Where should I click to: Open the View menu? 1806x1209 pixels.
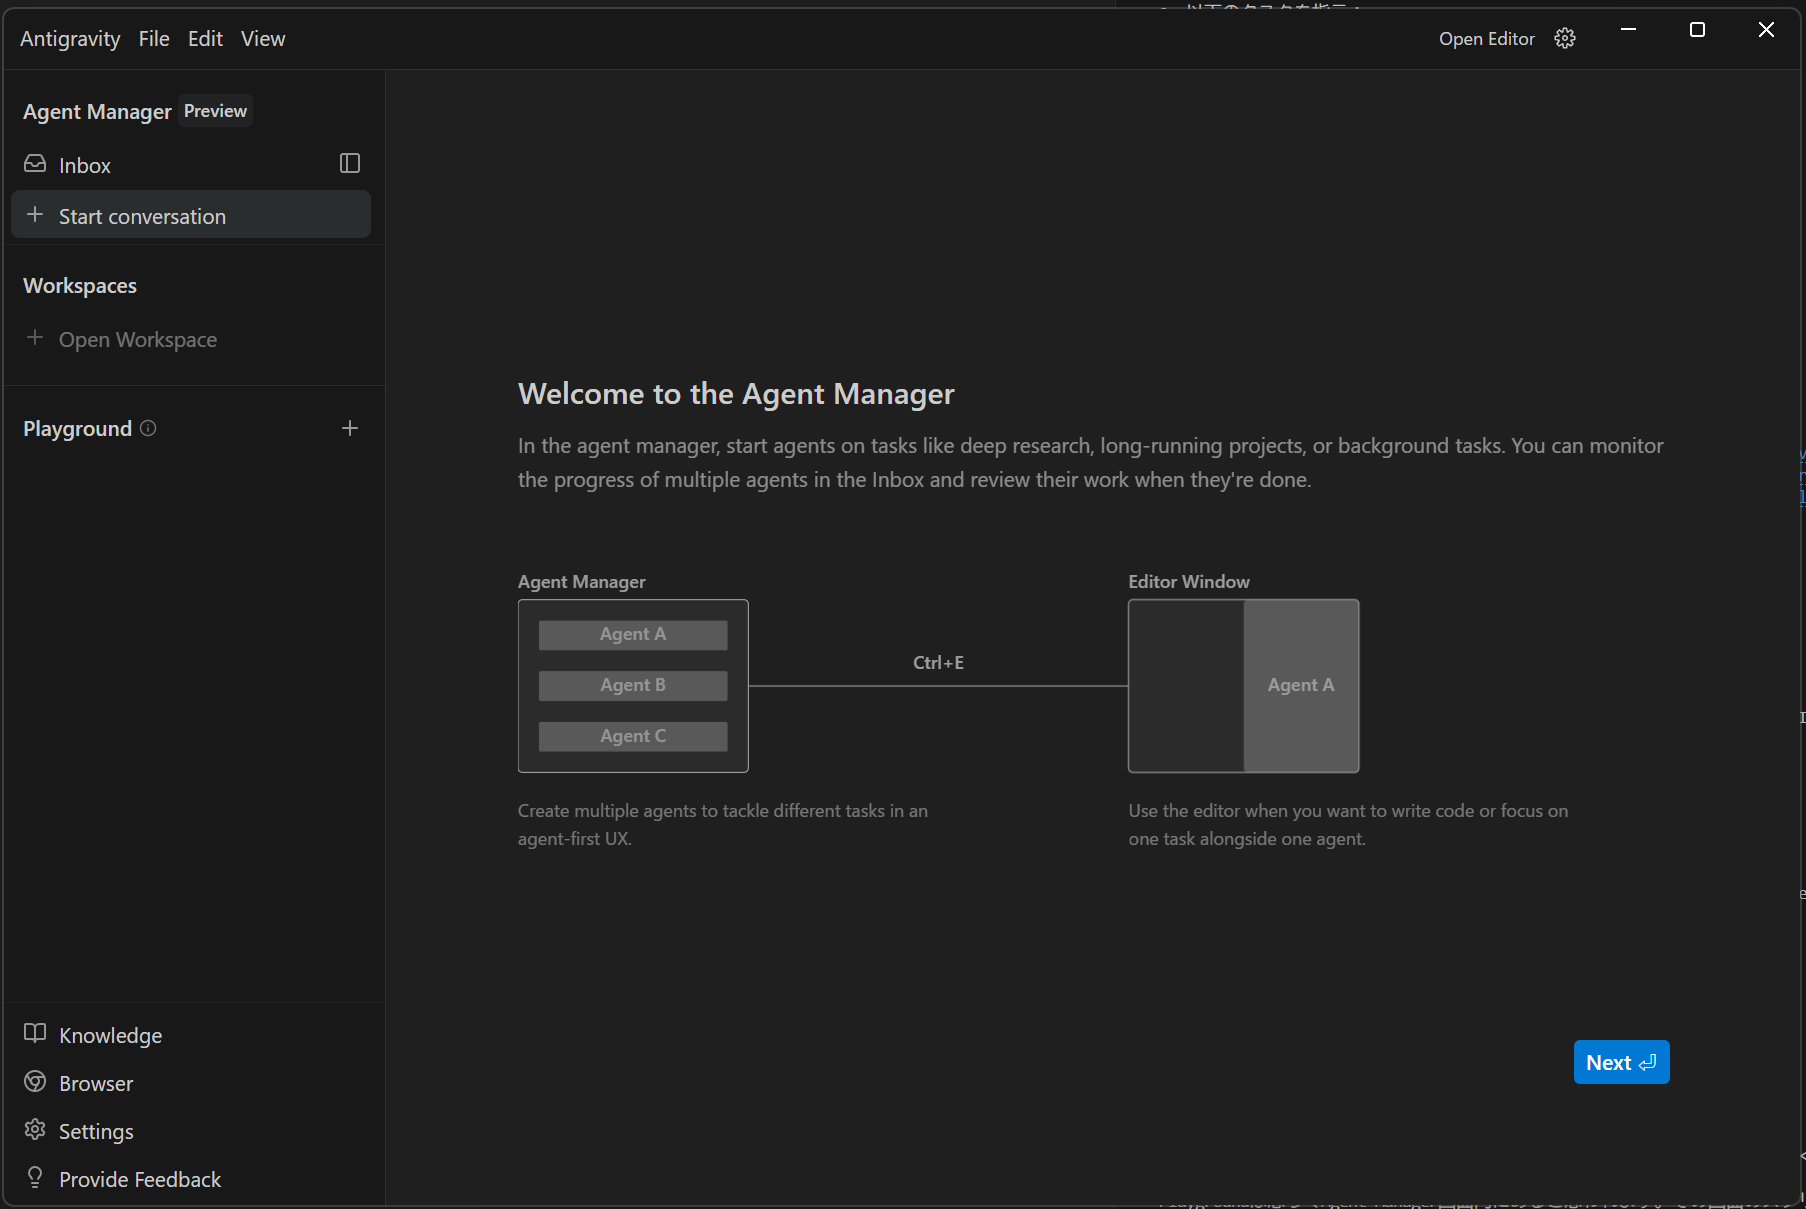pos(263,38)
